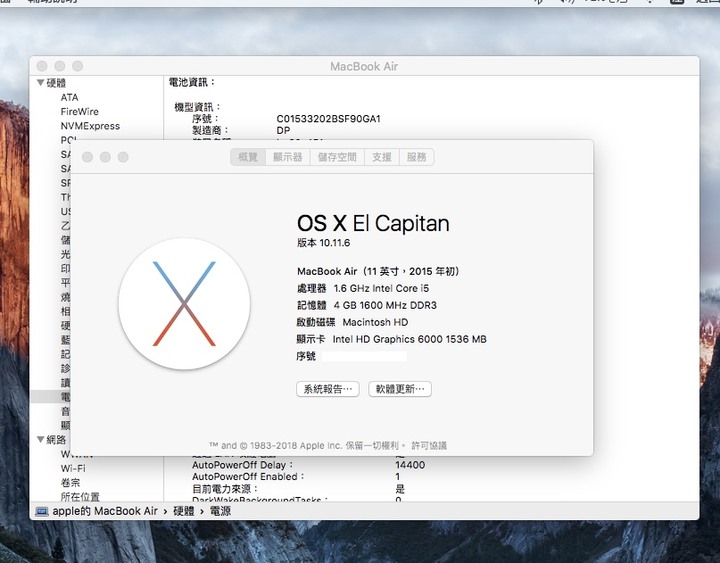Click the blank serial number field
Image resolution: width=720 pixels, height=563 pixels.
click(x=364, y=356)
